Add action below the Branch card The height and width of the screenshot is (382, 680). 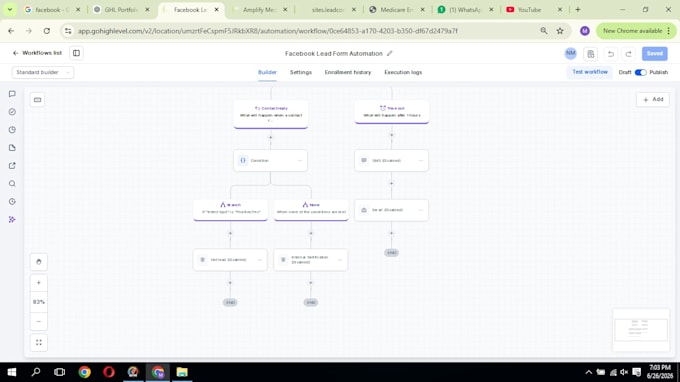click(x=230, y=233)
